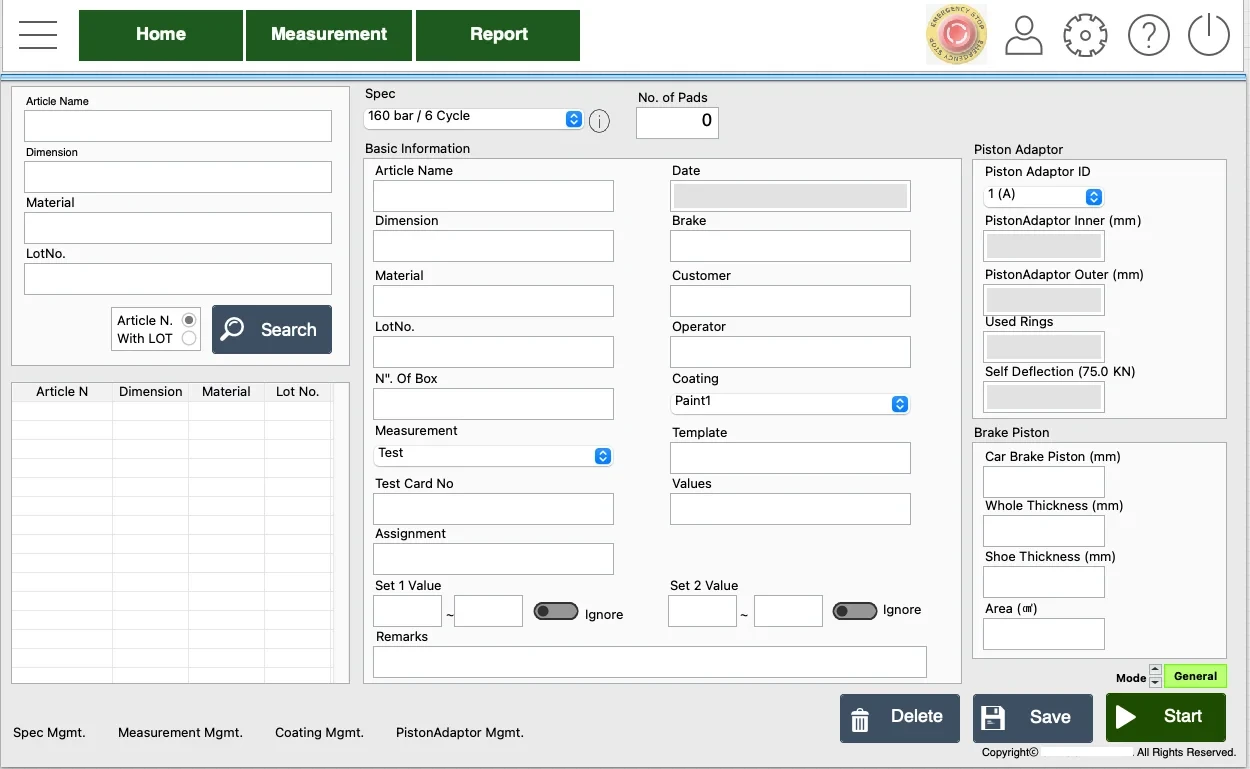The image size is (1250, 769).
Task: Click the Remarks input field
Action: click(649, 662)
